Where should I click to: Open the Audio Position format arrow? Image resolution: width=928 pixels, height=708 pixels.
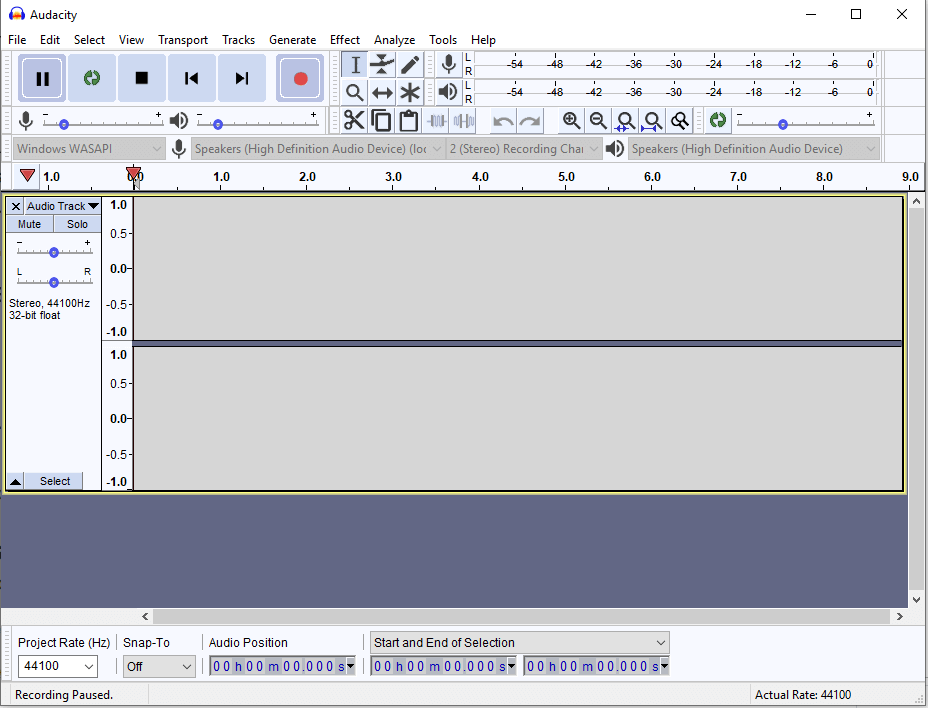(x=350, y=667)
